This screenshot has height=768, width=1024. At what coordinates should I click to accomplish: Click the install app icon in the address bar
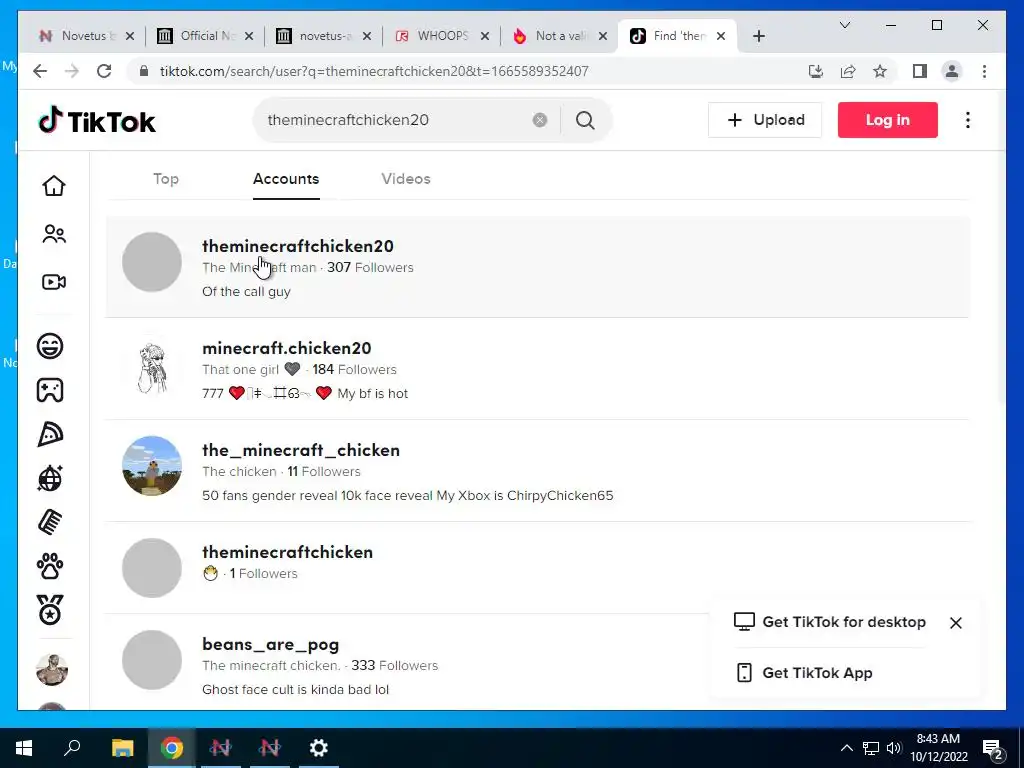816,71
